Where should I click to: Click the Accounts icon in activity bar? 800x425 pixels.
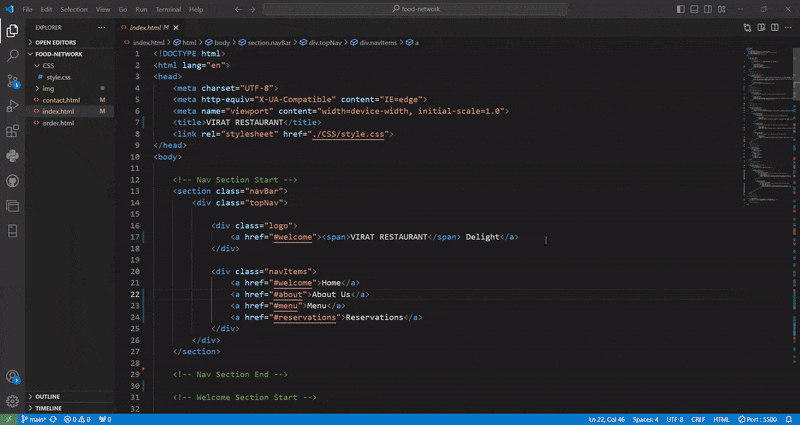pos(13,377)
